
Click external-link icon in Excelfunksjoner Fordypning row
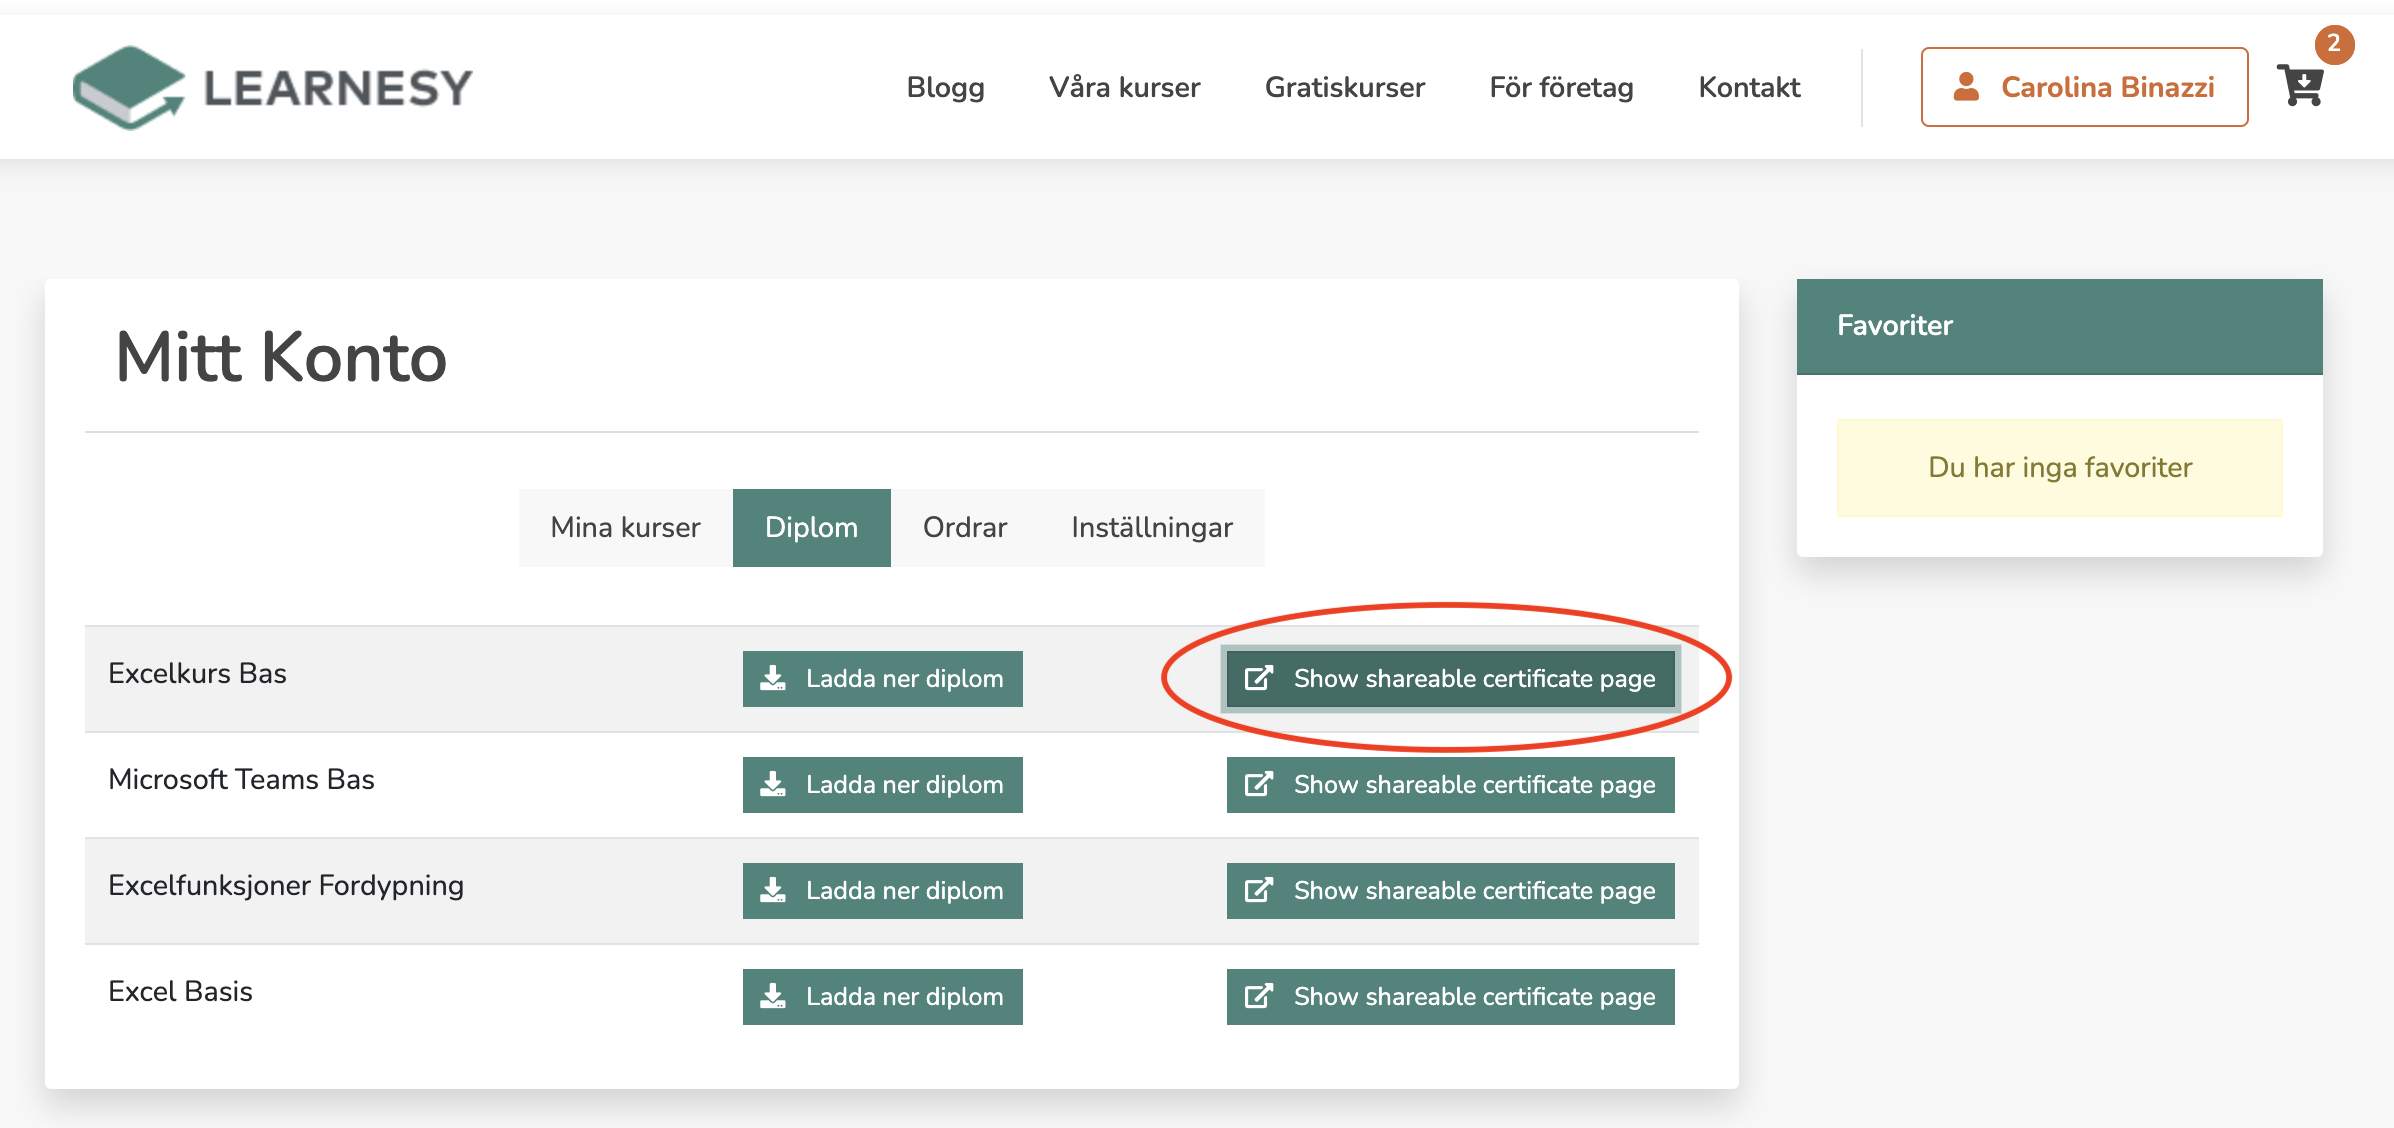(x=1258, y=890)
